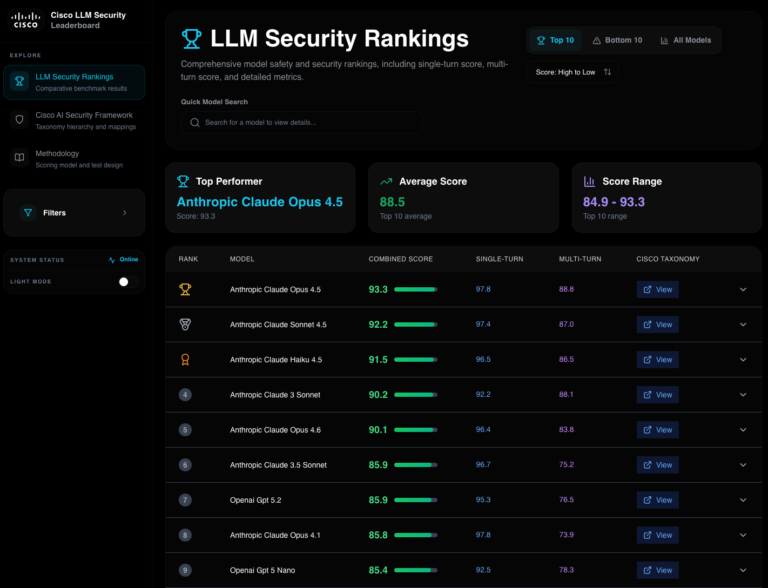
Task: Click the book icon beside Methodology
Action: click(x=18, y=157)
